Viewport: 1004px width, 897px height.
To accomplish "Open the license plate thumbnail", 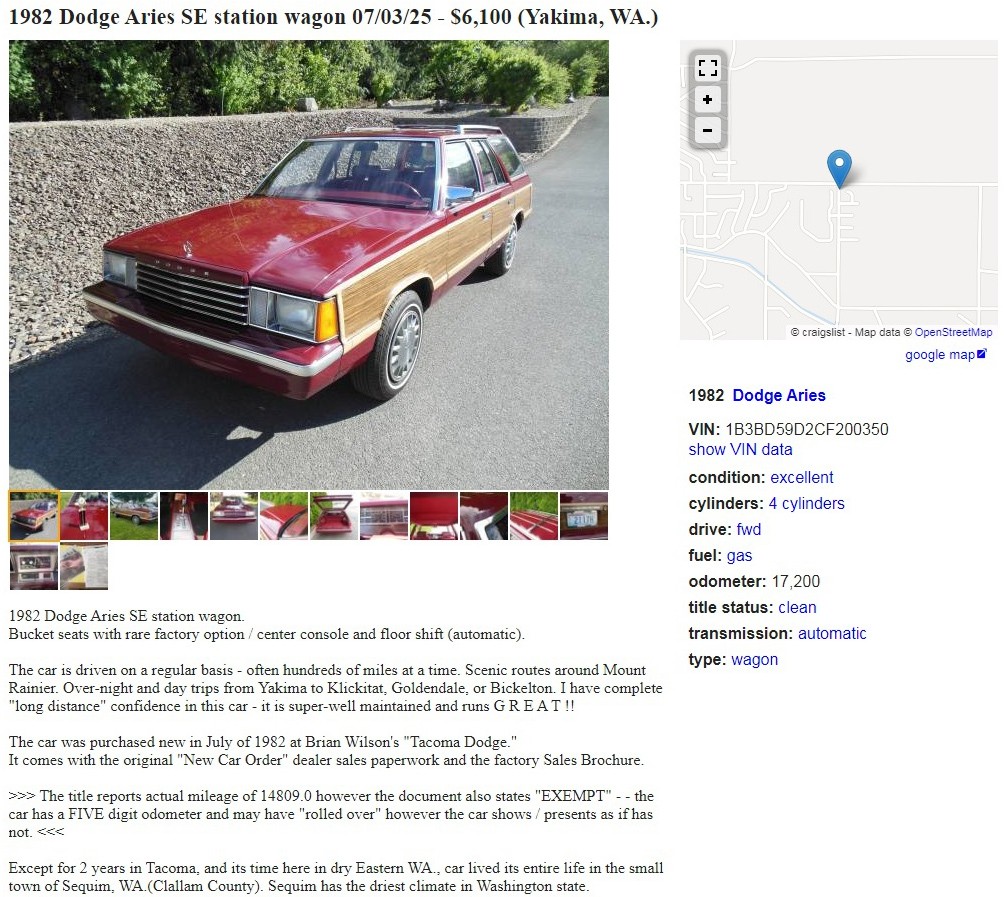I will (584, 516).
